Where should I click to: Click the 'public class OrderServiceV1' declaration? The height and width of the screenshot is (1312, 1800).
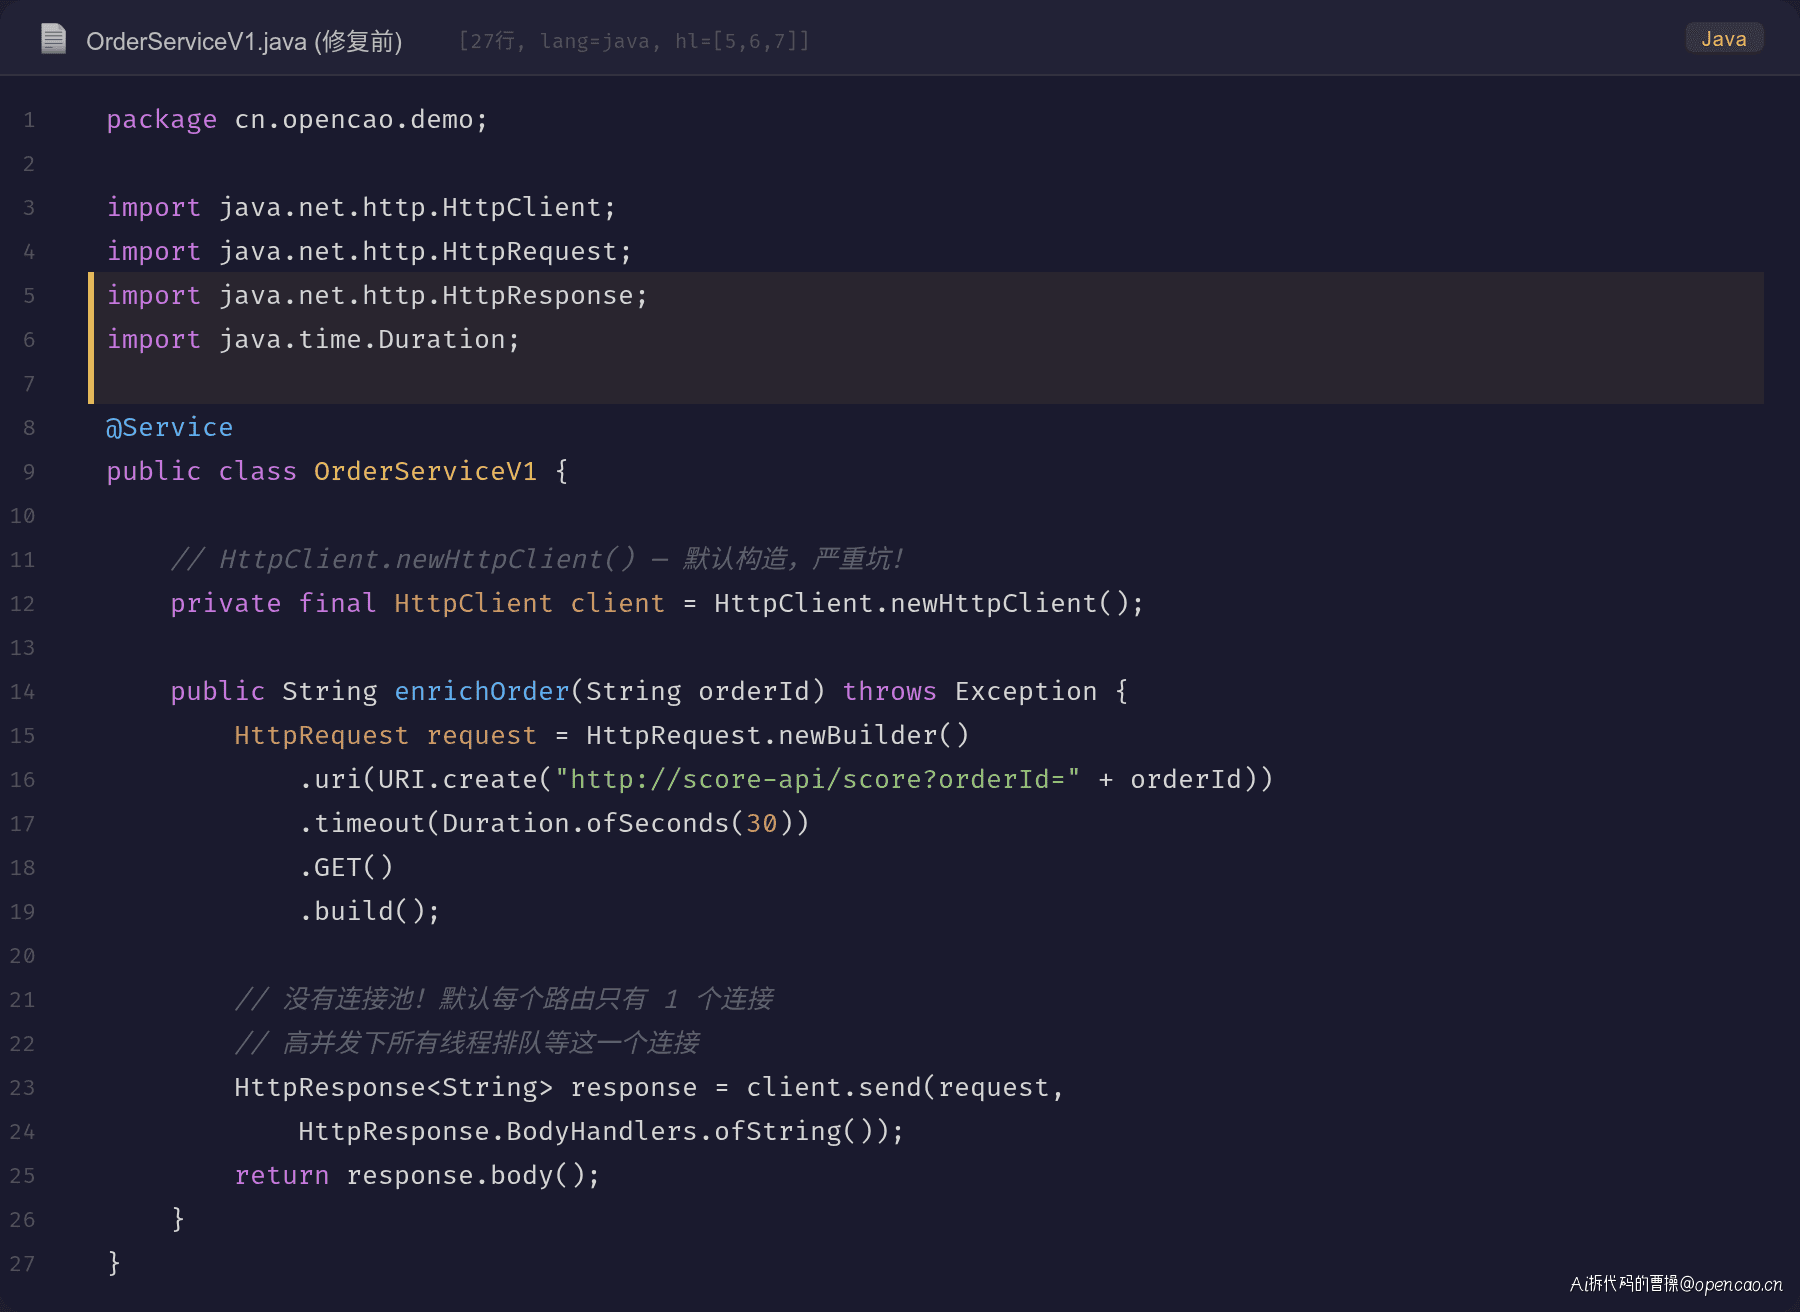pyautogui.click(x=337, y=472)
